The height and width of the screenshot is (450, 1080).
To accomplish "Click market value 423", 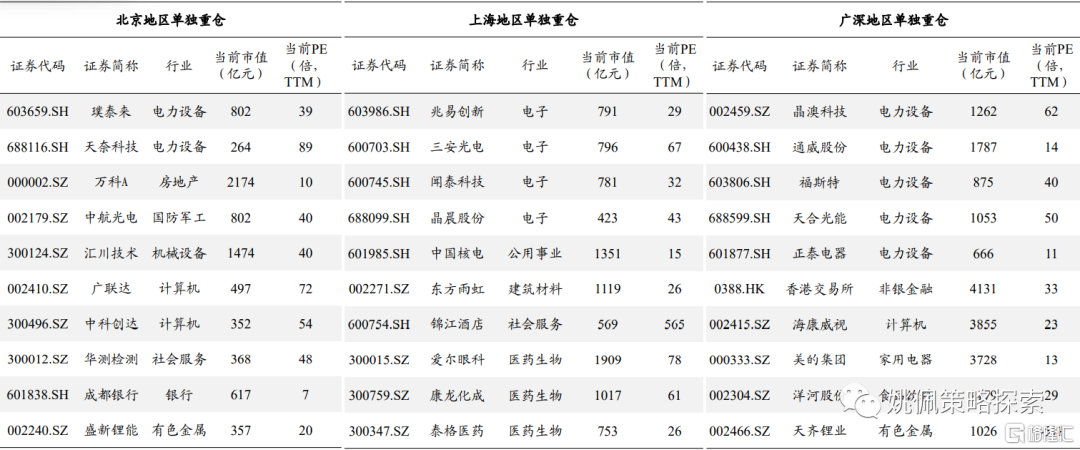I will coord(608,218).
